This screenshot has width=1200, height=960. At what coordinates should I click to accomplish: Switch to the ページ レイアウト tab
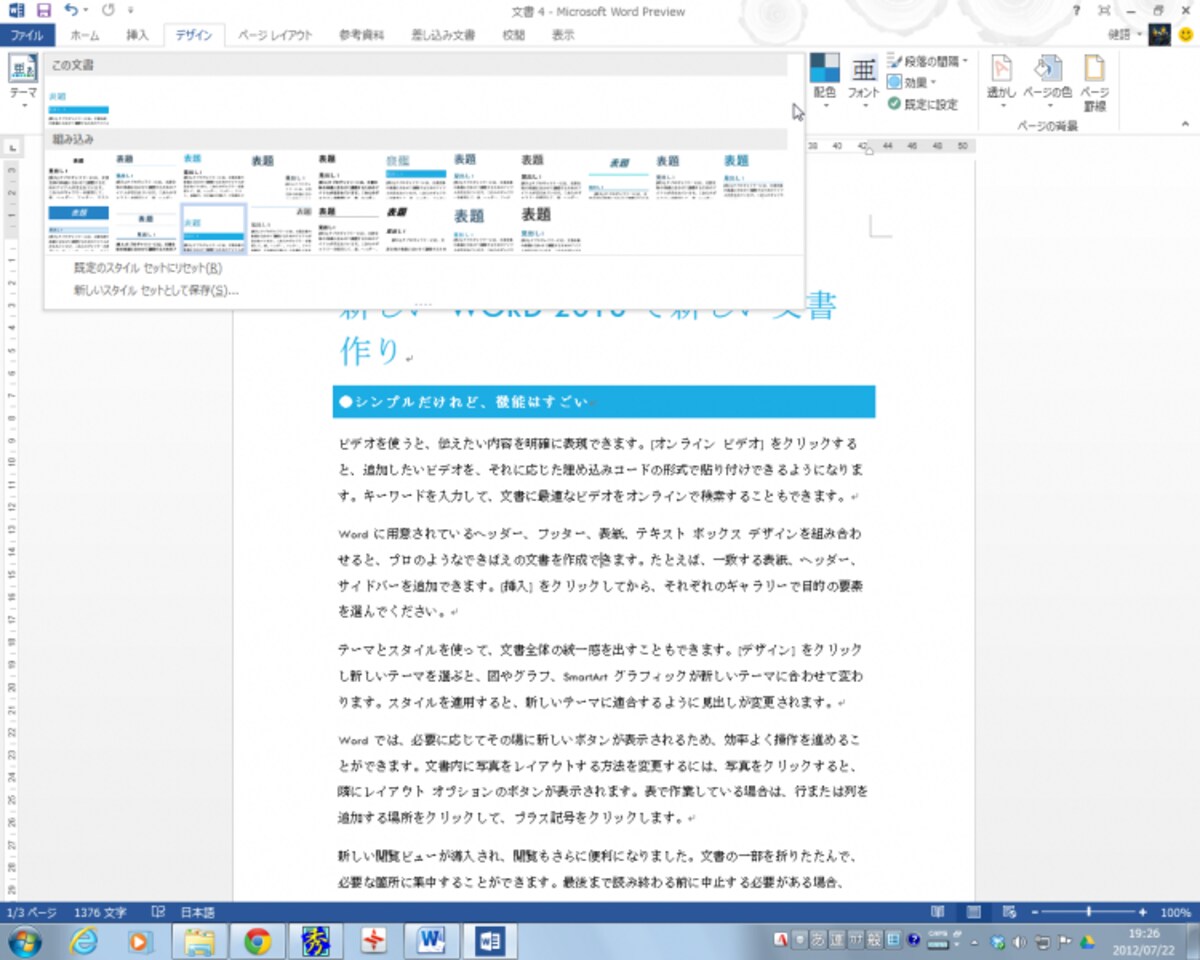[x=274, y=35]
